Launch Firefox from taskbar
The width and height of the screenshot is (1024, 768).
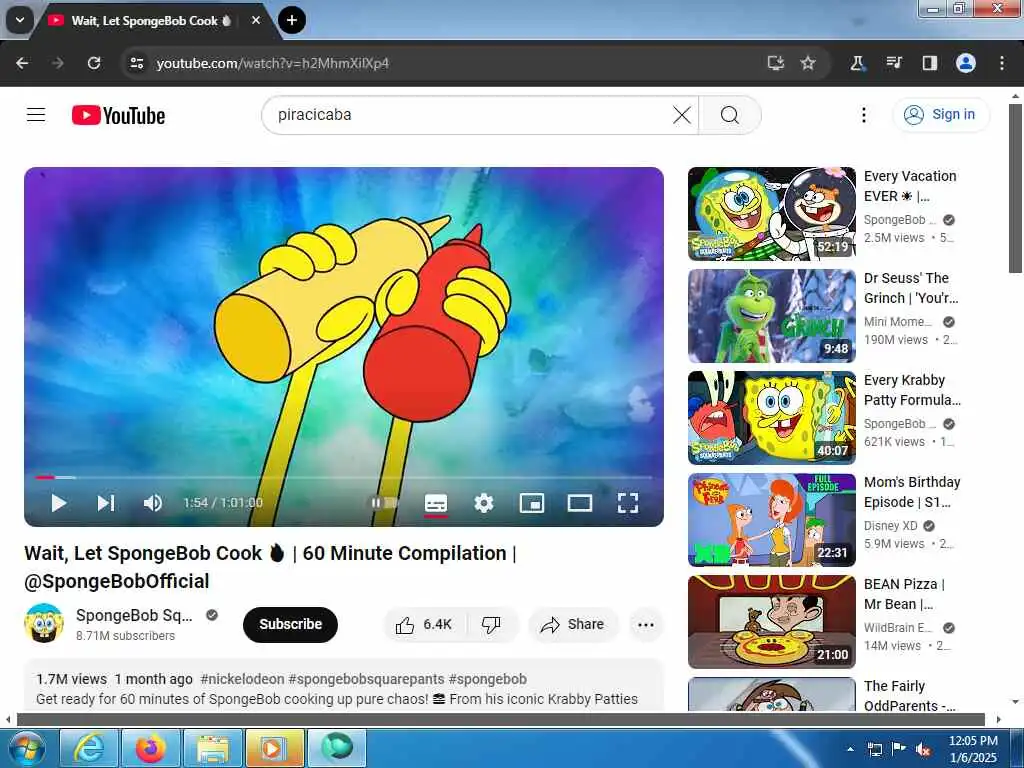[150, 748]
